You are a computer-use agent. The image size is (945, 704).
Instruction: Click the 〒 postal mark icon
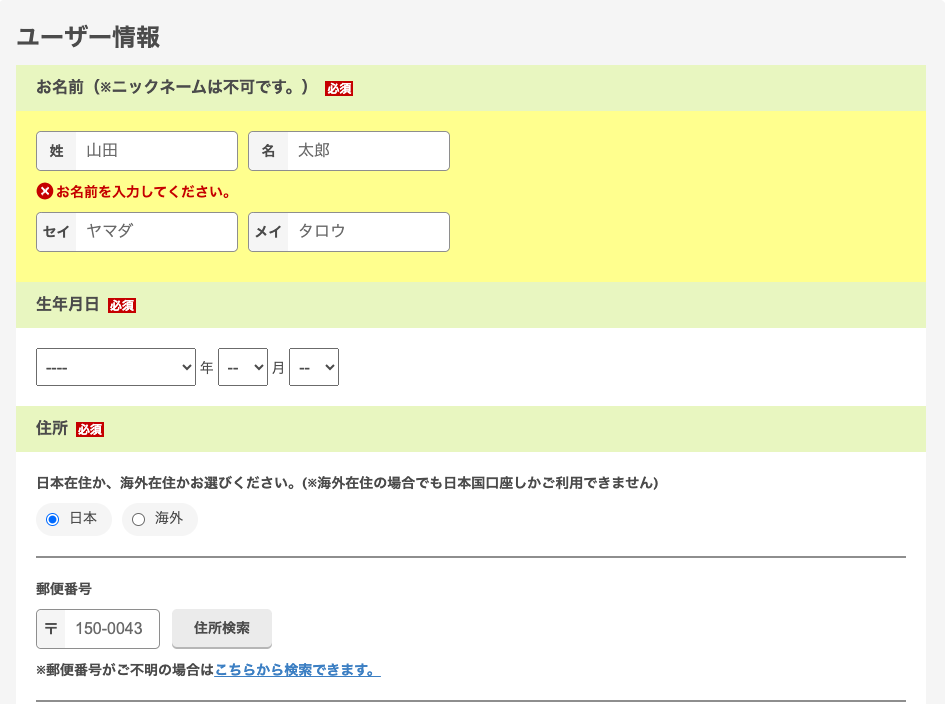[51, 629]
